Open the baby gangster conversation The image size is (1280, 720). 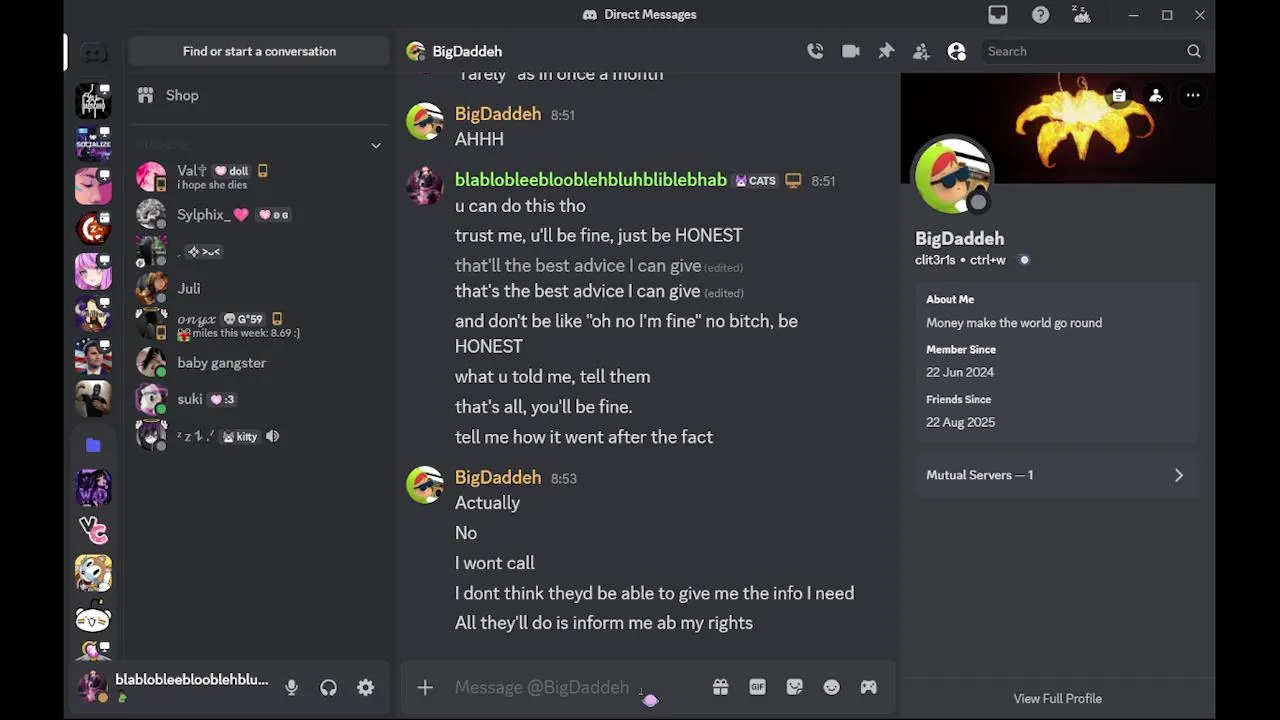221,363
